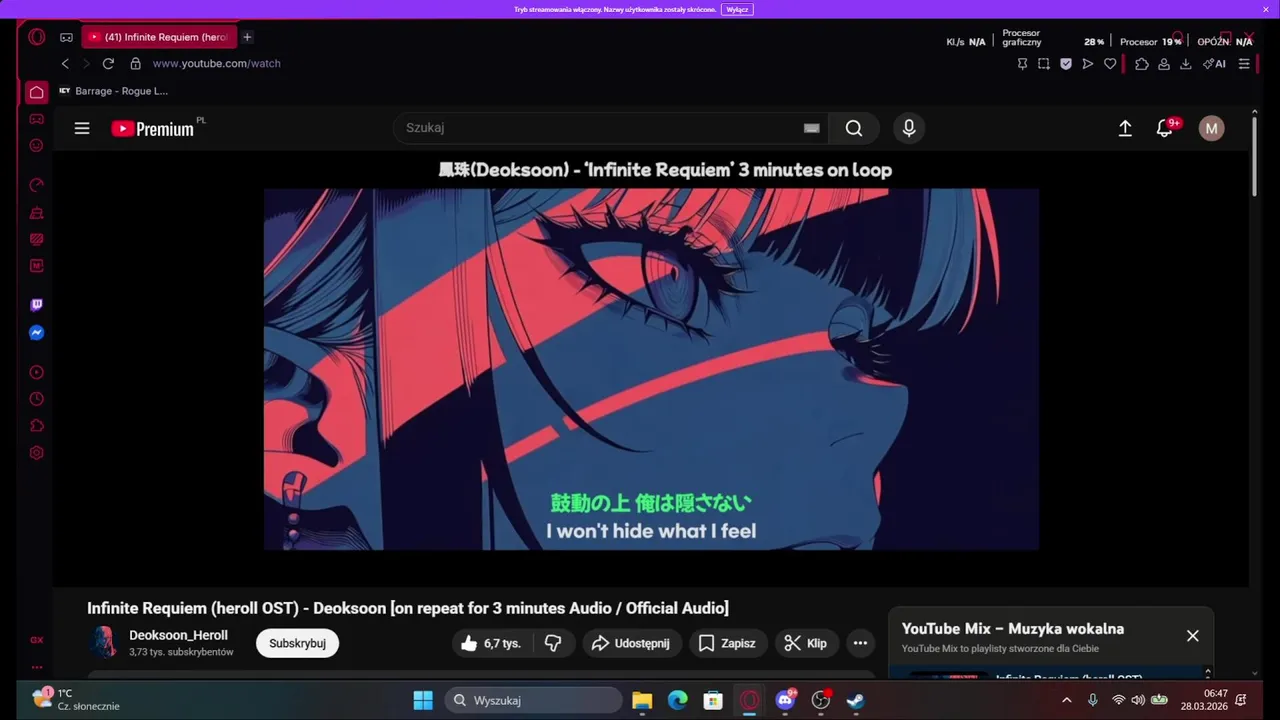Open GX Control speedometer icon in sidebar
This screenshot has height=720, width=1280.
pyautogui.click(x=37, y=185)
